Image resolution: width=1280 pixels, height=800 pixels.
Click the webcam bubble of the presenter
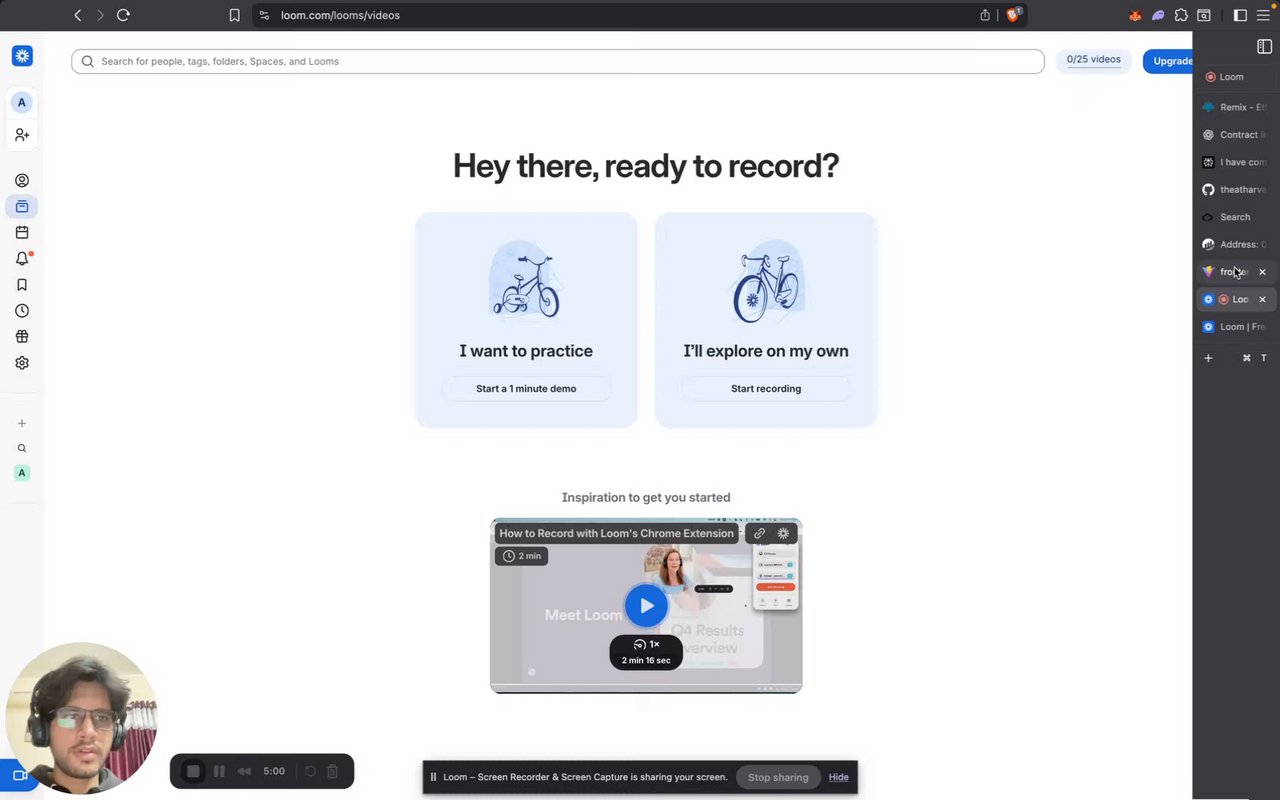coord(81,719)
